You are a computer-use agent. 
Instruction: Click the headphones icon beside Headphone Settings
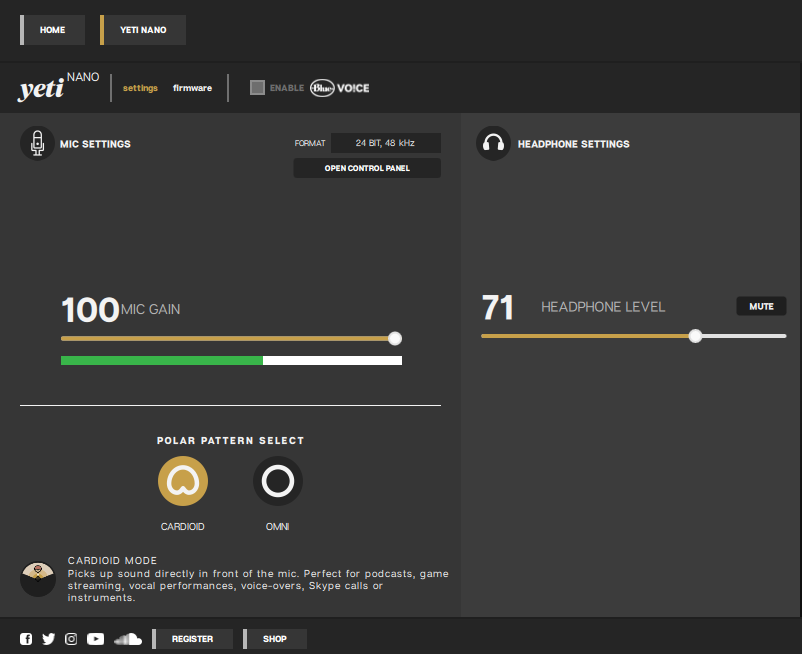(494, 143)
